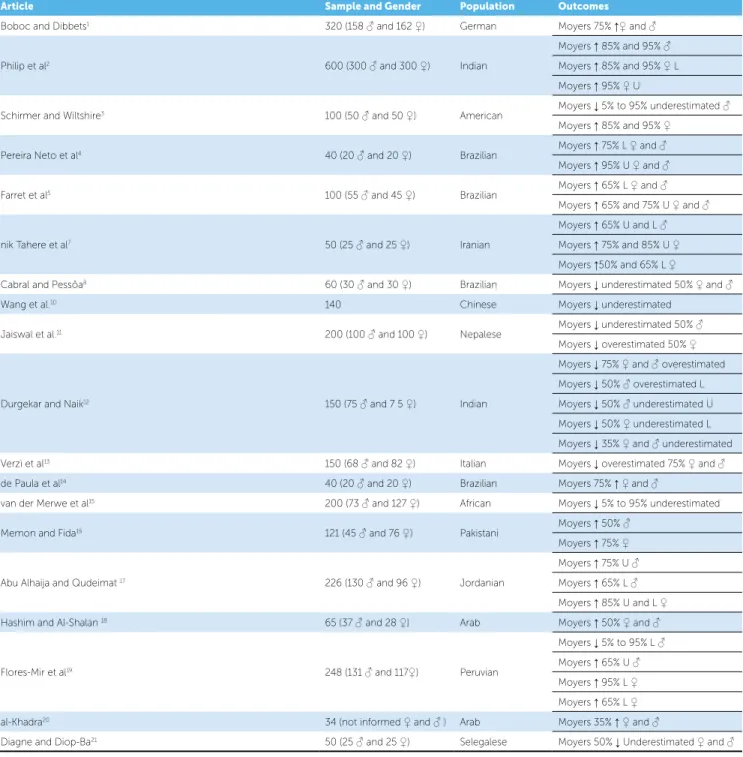The width and height of the screenshot is (743, 757).
Task: Click the 'Italian' population cell
Action: (x=473, y=463)
